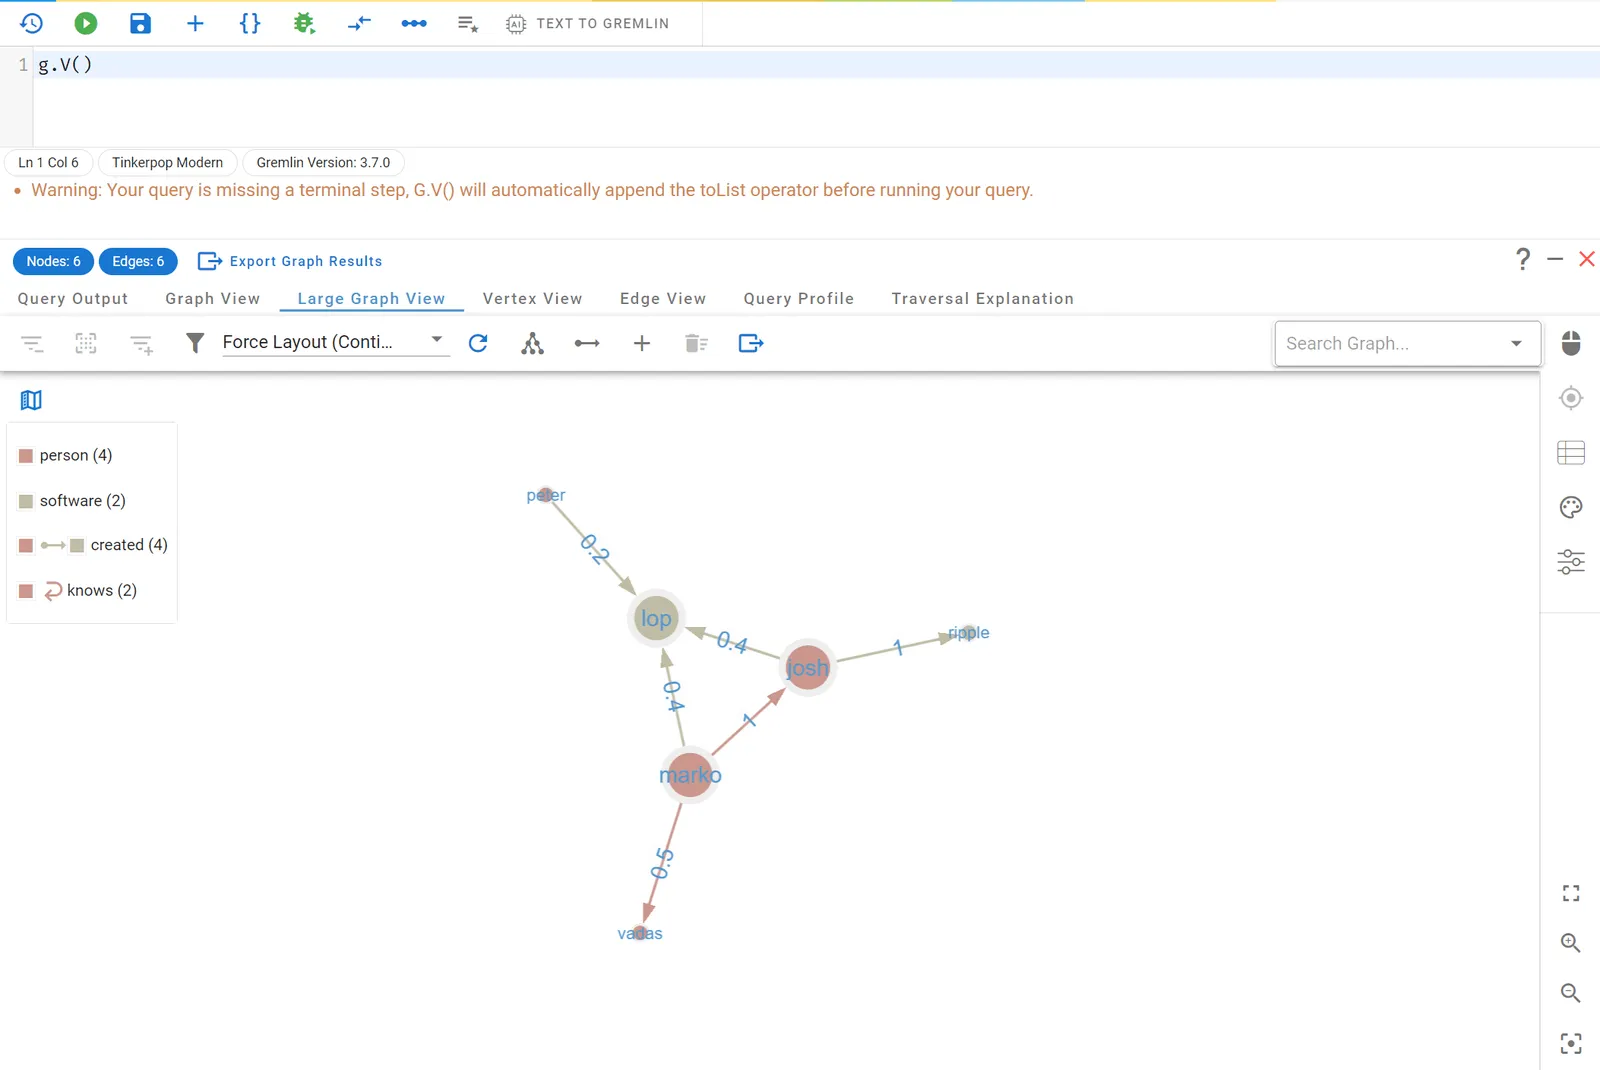
Task: Format query with curly braces icon
Action: click(250, 23)
